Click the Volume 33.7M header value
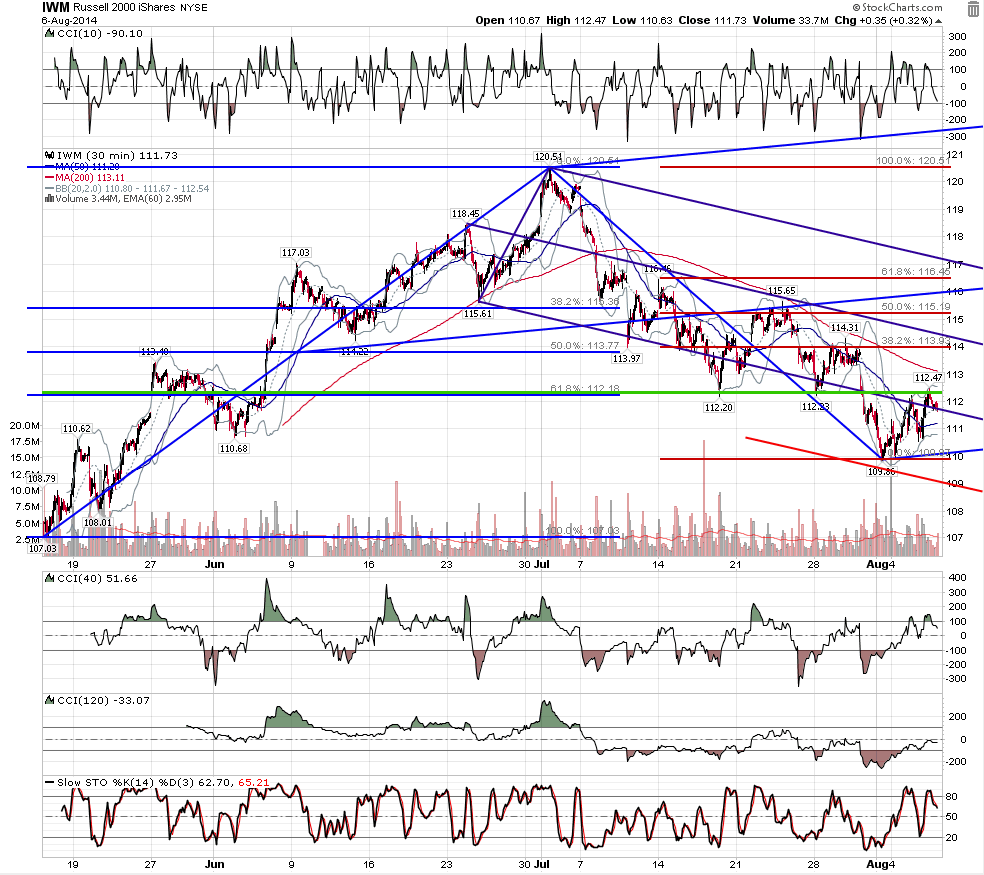This screenshot has height=875, width=984. click(x=791, y=20)
